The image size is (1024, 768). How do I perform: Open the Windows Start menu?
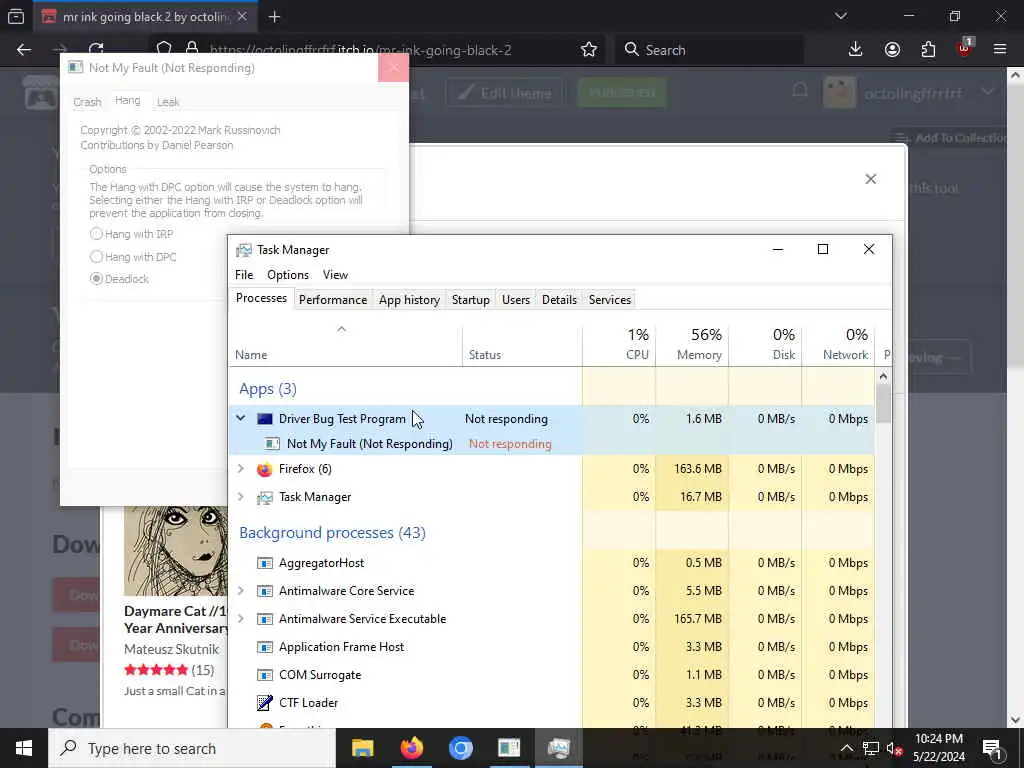coord(24,748)
